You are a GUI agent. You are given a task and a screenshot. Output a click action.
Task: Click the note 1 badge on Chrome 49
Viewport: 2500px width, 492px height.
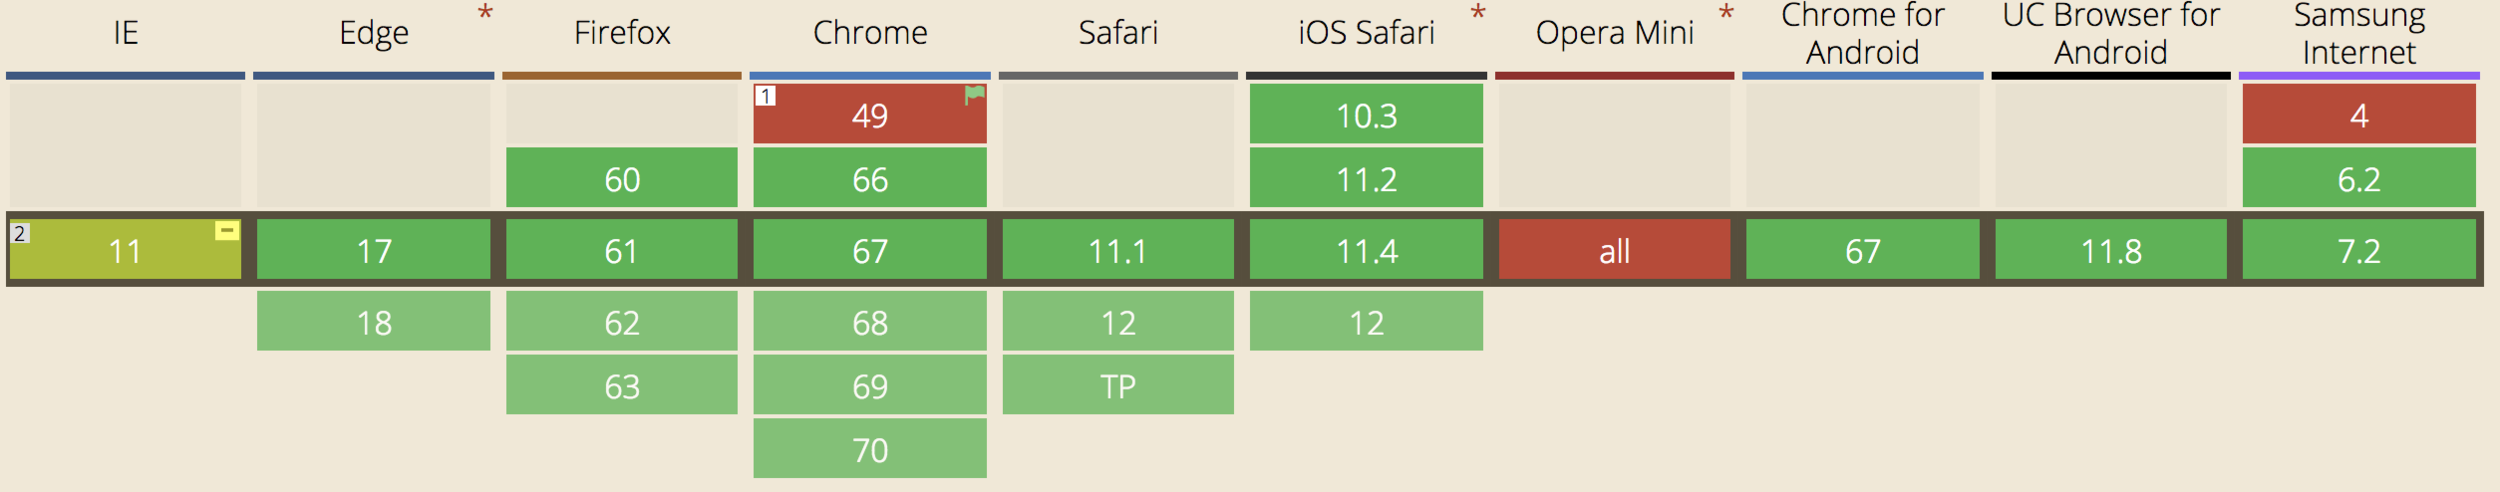[765, 96]
